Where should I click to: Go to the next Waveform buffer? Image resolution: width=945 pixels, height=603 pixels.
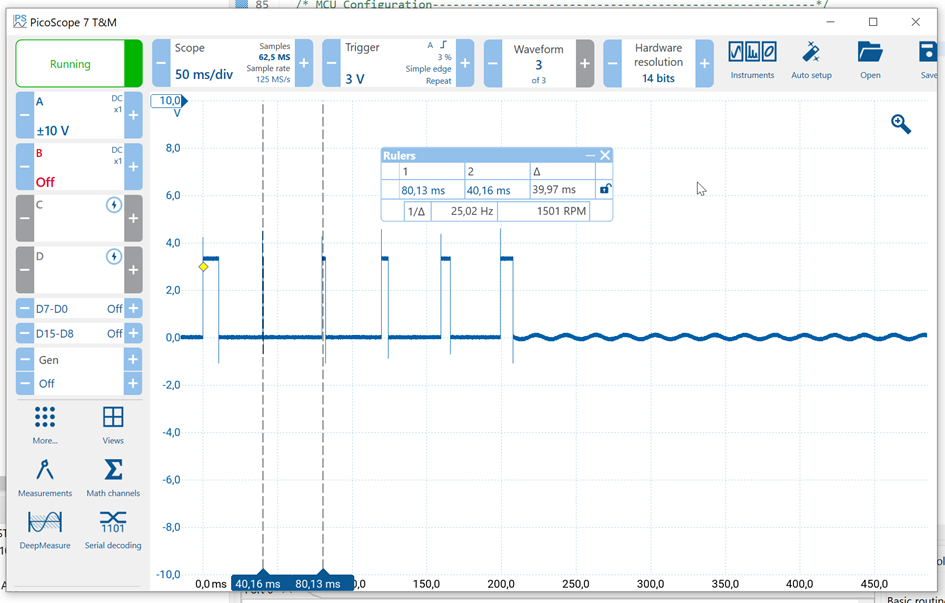[585, 63]
